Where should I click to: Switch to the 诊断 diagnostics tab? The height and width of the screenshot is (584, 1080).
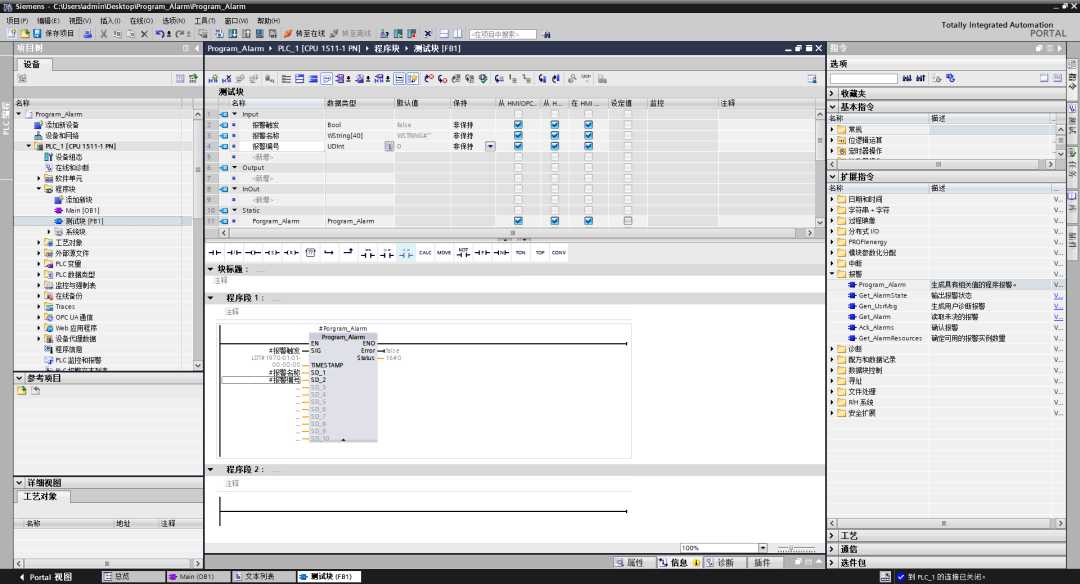(x=725, y=563)
